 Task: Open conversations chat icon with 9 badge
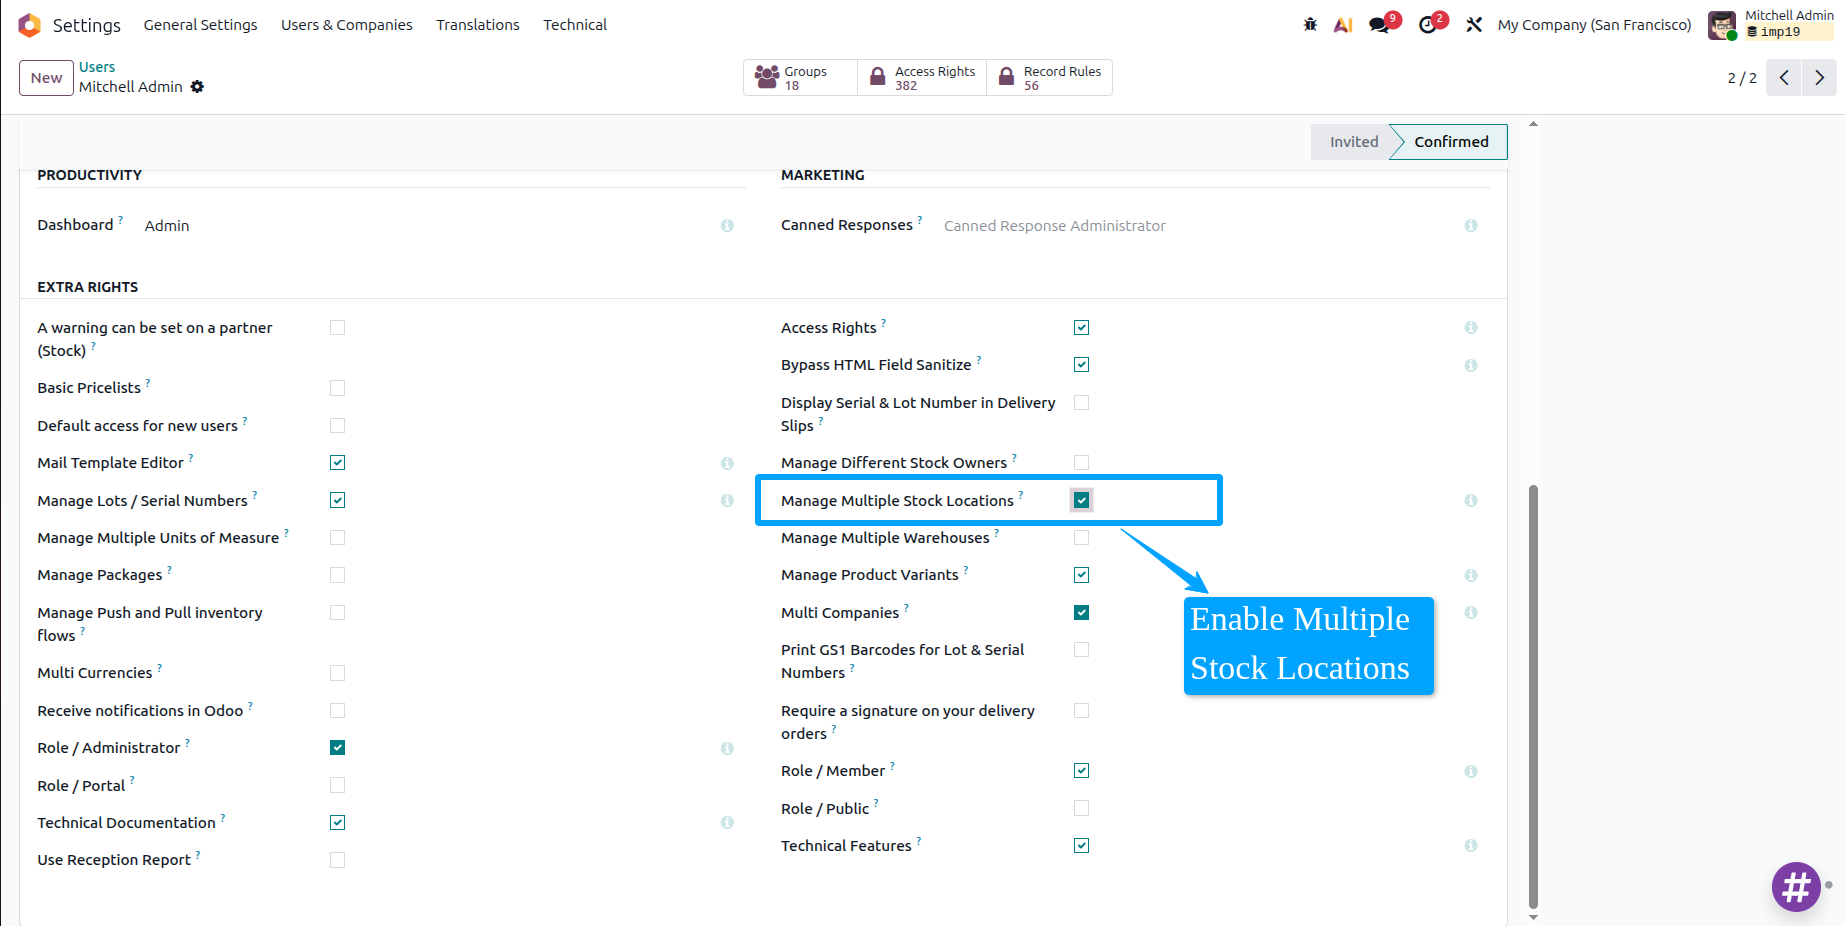[1381, 25]
